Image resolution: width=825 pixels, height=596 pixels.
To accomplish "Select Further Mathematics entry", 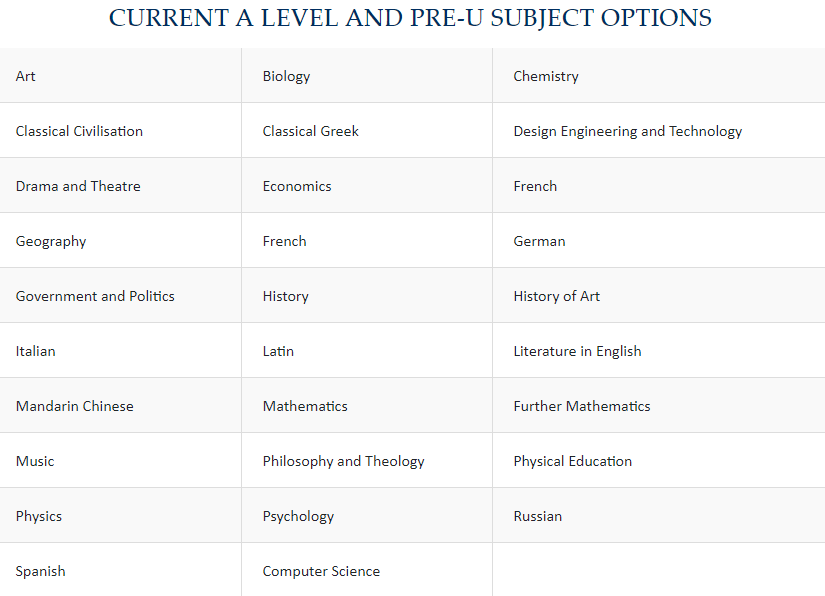I will [x=582, y=406].
